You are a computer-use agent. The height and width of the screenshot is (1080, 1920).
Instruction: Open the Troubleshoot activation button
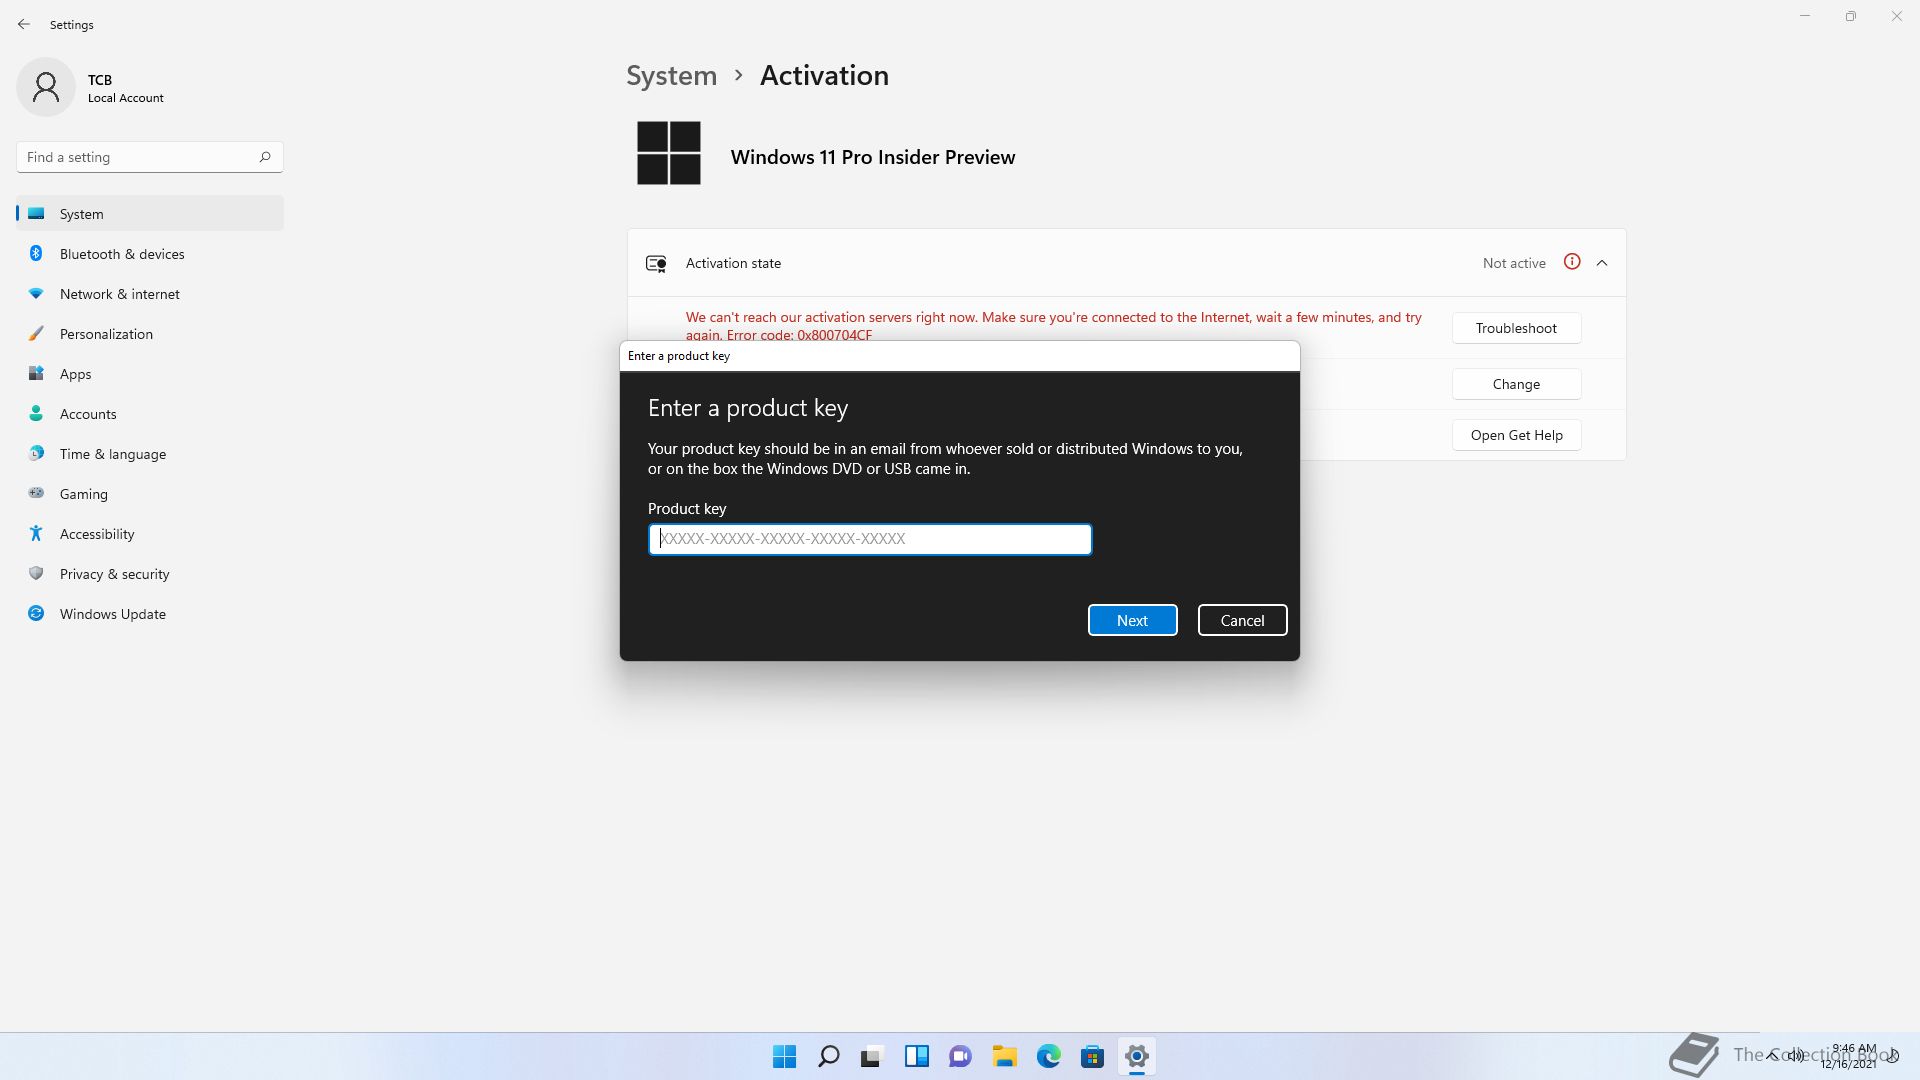(1516, 328)
